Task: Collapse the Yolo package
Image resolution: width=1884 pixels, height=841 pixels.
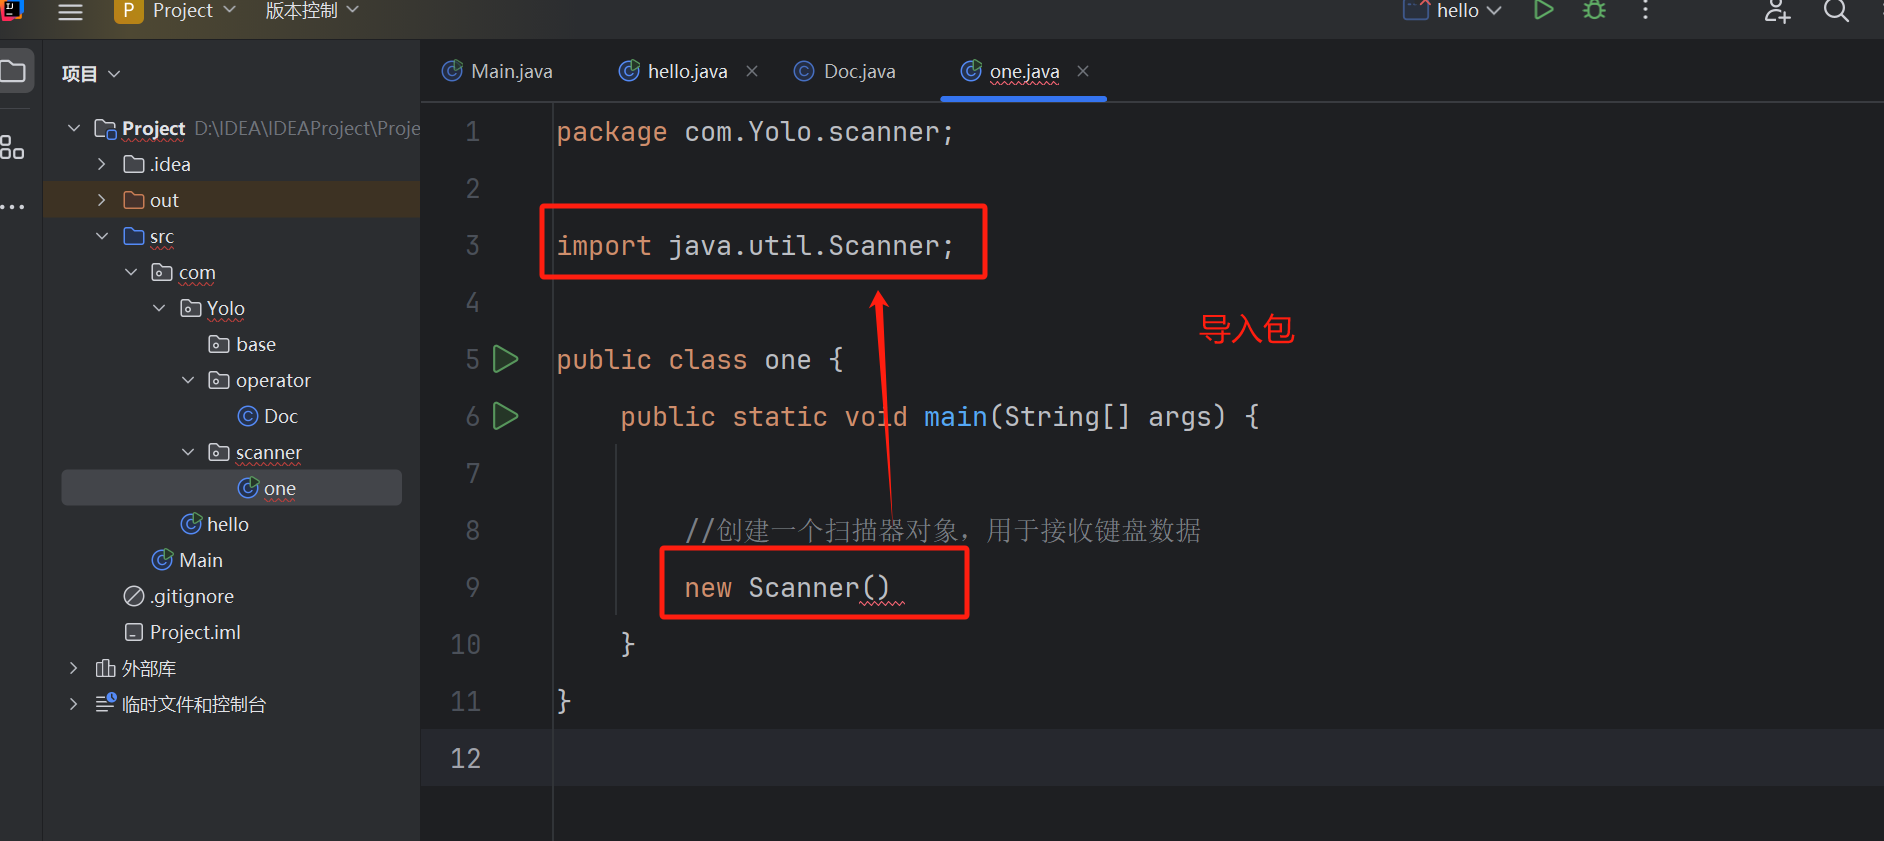Action: coord(159,308)
